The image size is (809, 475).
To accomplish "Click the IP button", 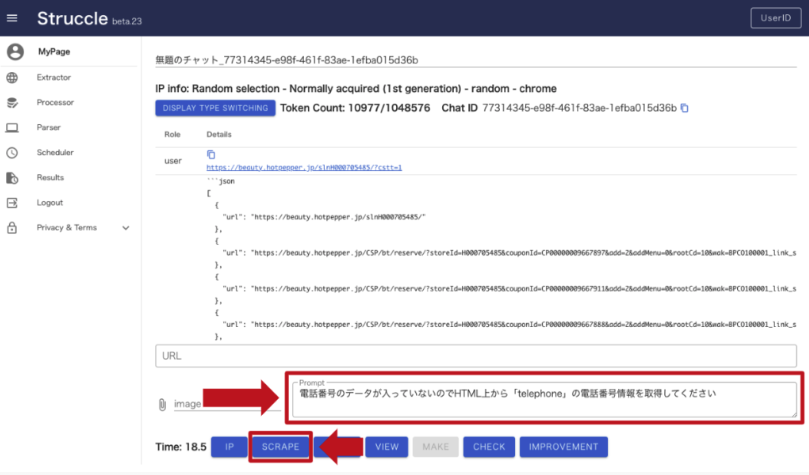I will 229,447.
